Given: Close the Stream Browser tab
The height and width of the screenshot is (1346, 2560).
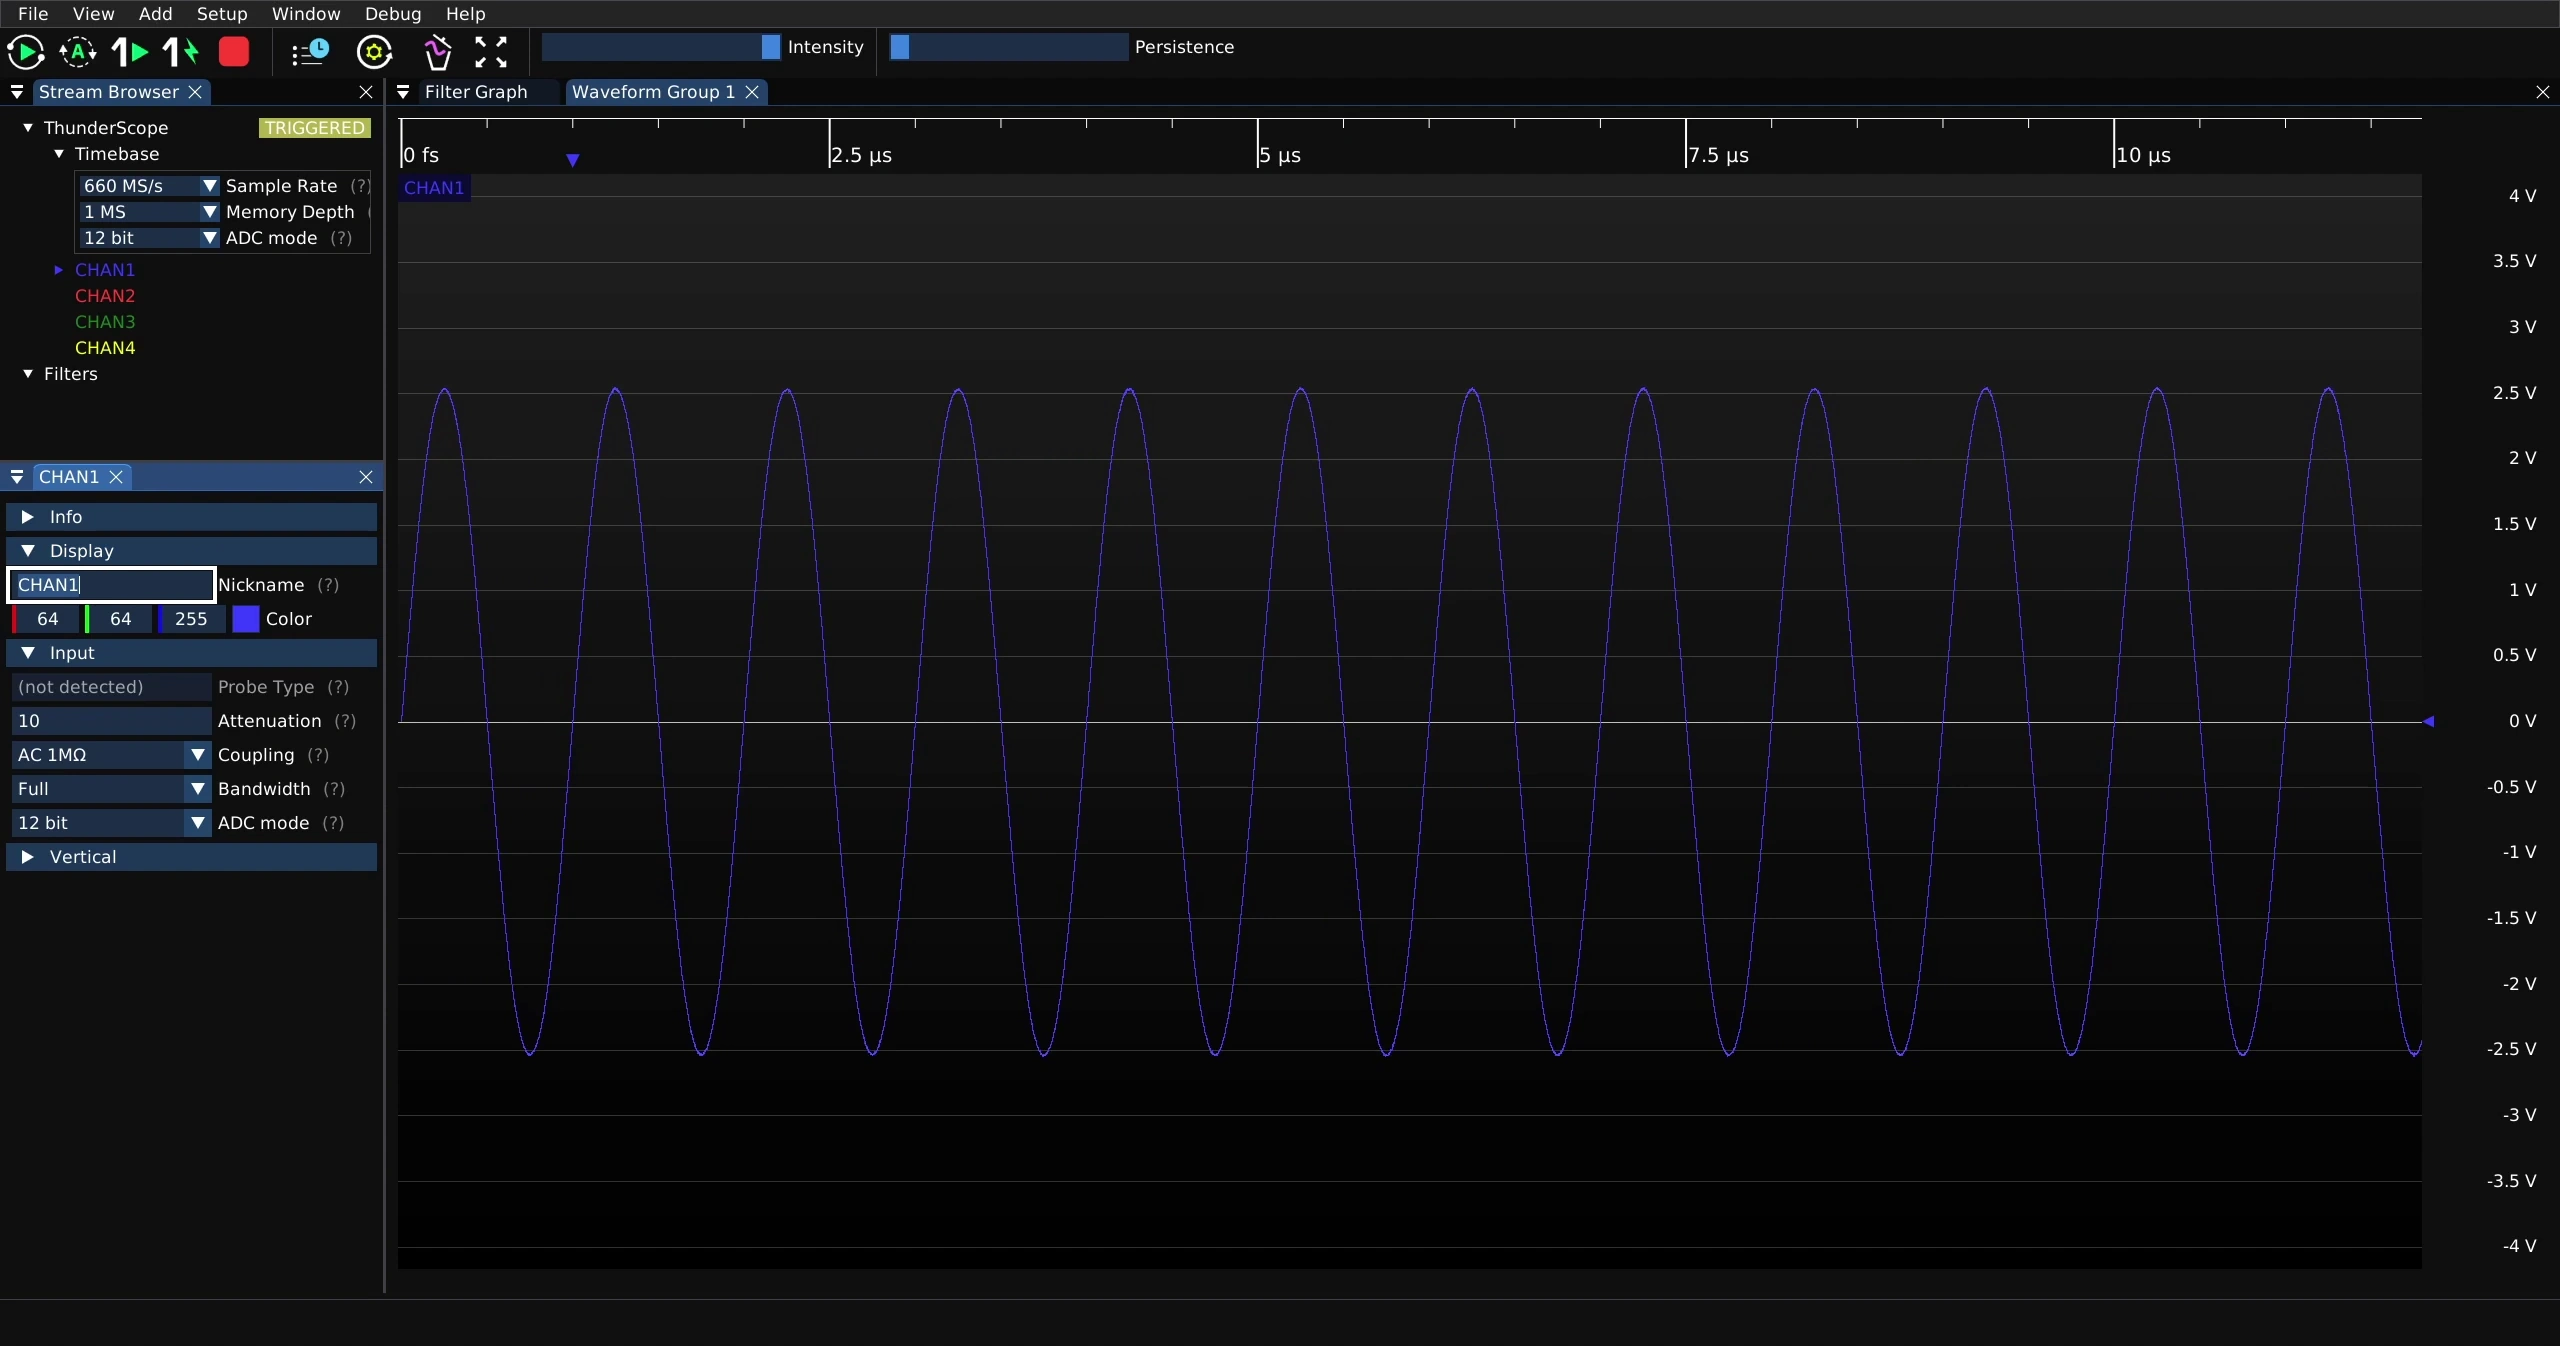Looking at the screenshot, I should pyautogui.click(x=196, y=92).
